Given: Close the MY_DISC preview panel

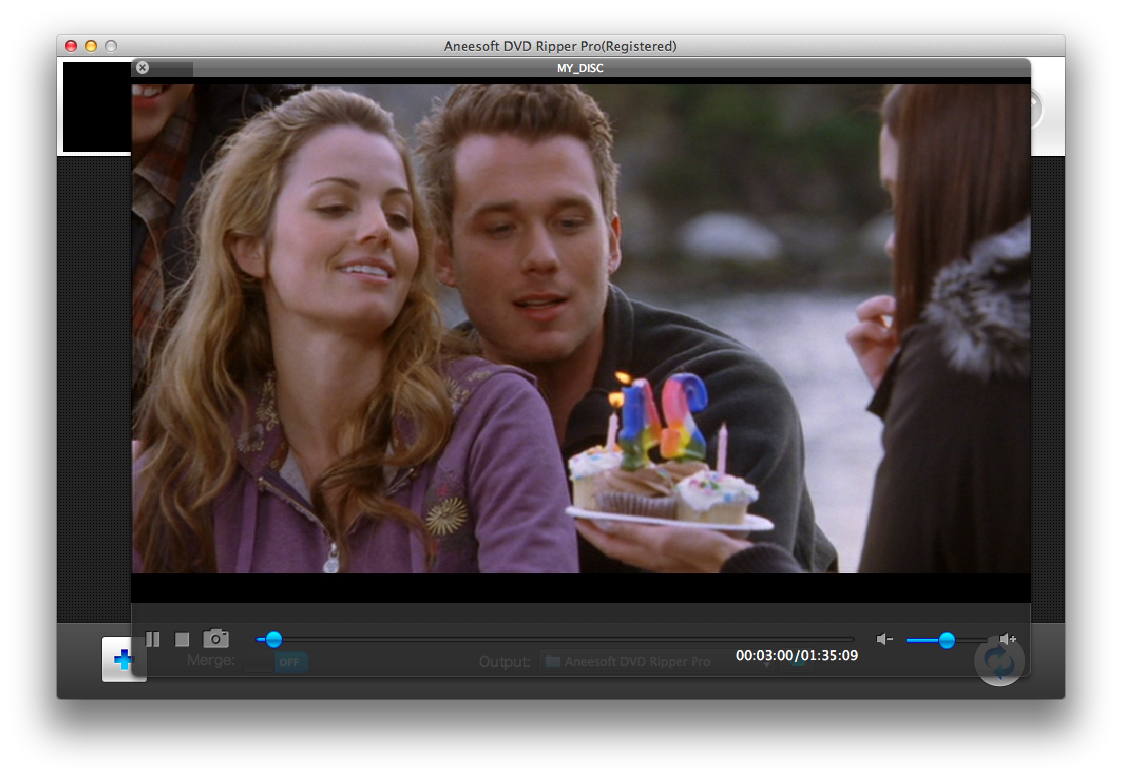Looking at the screenshot, I should pyautogui.click(x=142, y=67).
